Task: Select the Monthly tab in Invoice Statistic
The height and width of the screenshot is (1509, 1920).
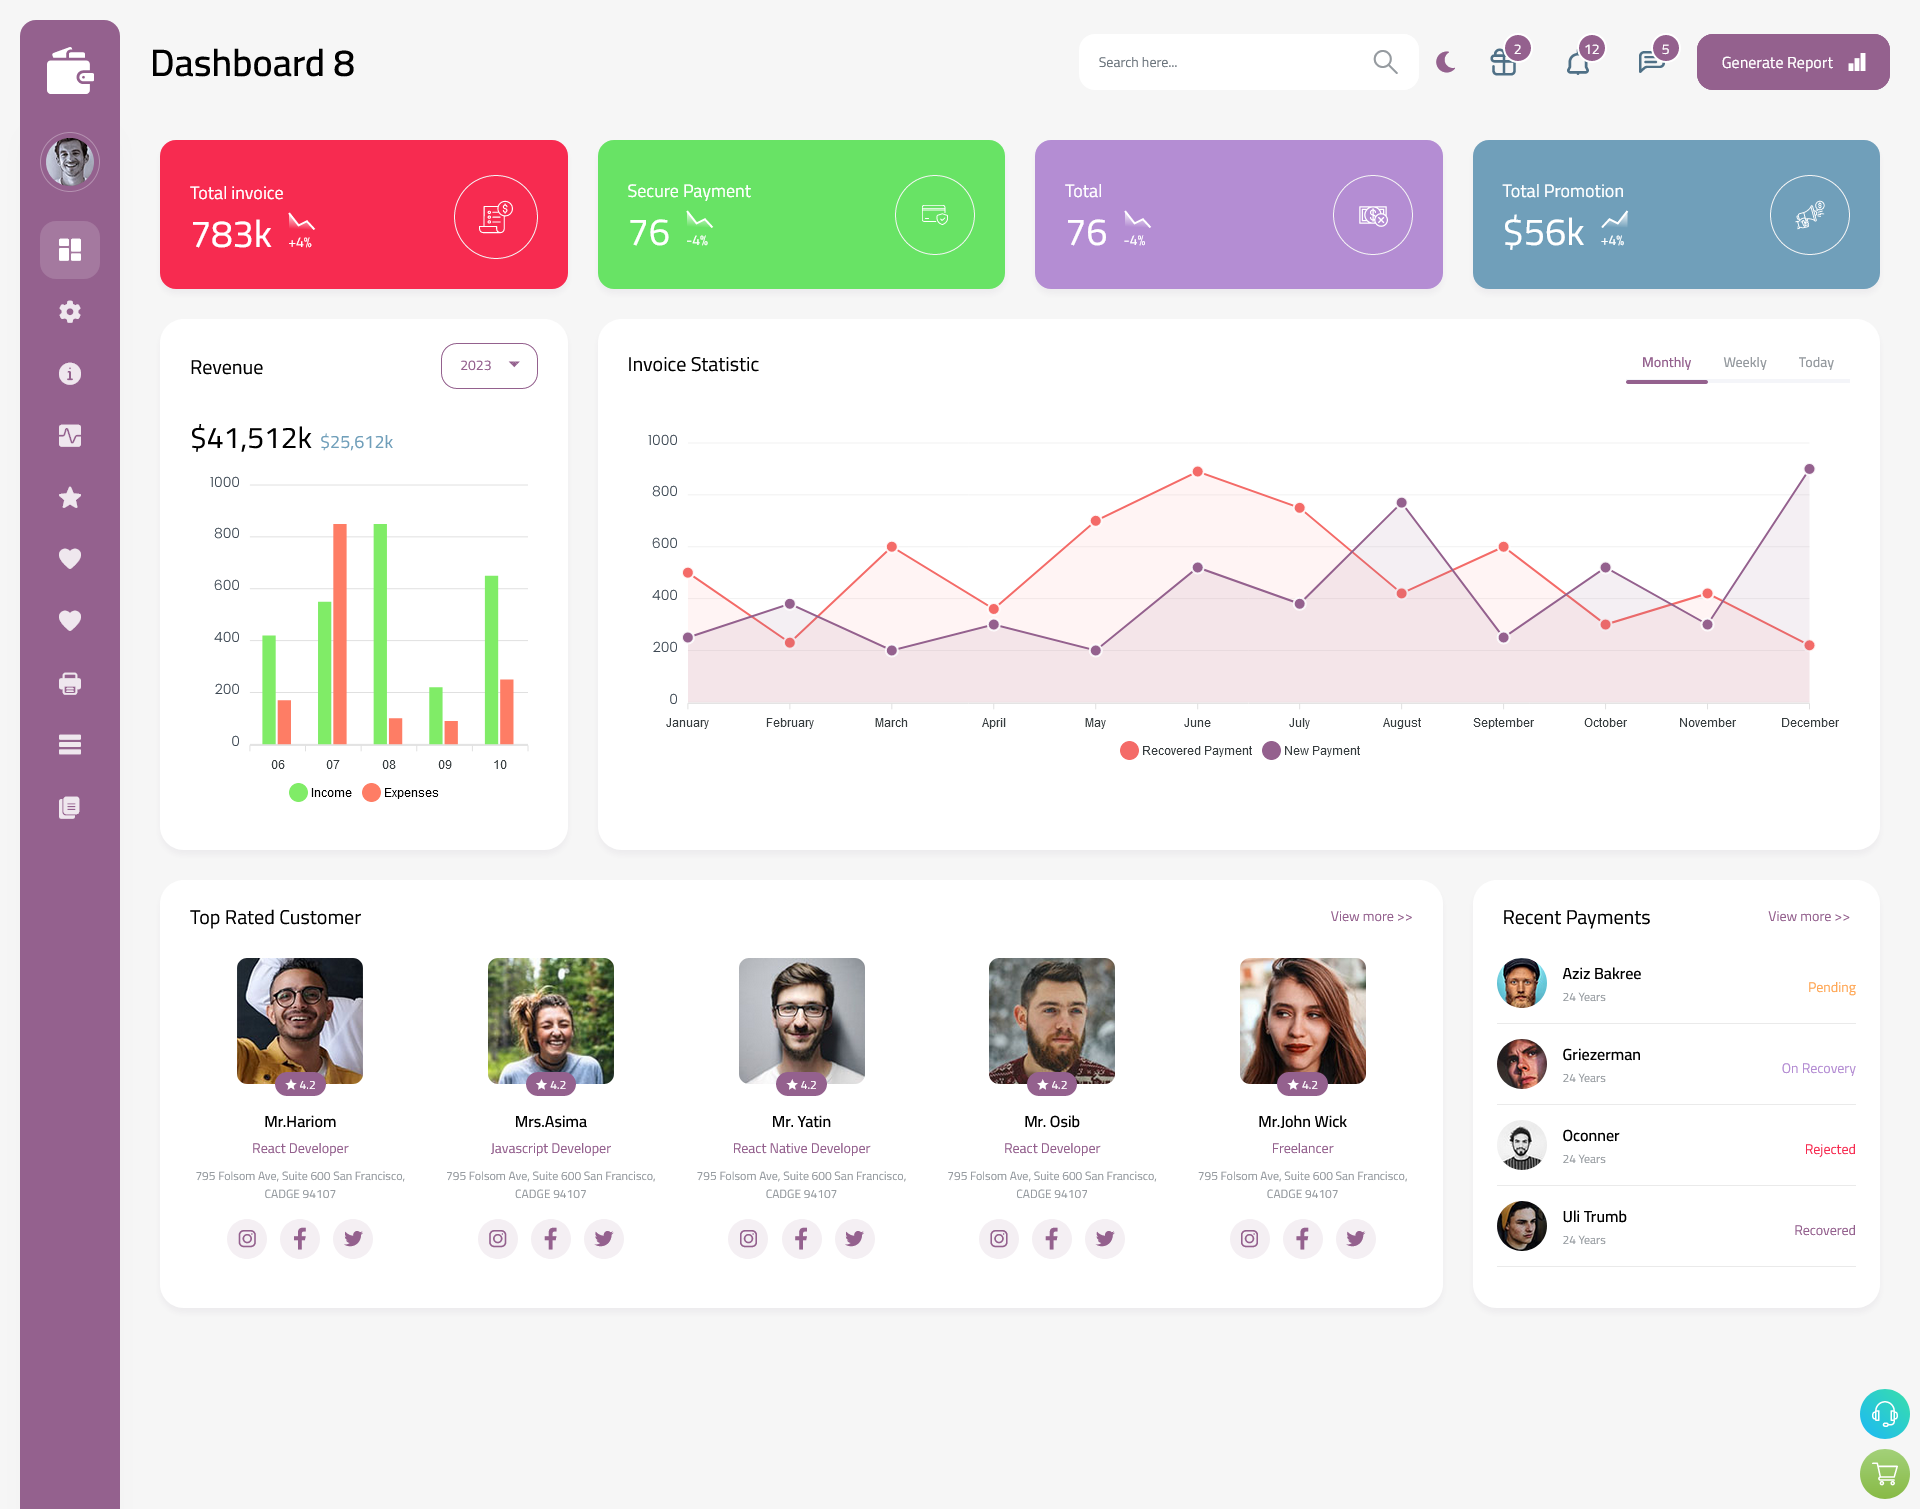Action: pos(1664,362)
